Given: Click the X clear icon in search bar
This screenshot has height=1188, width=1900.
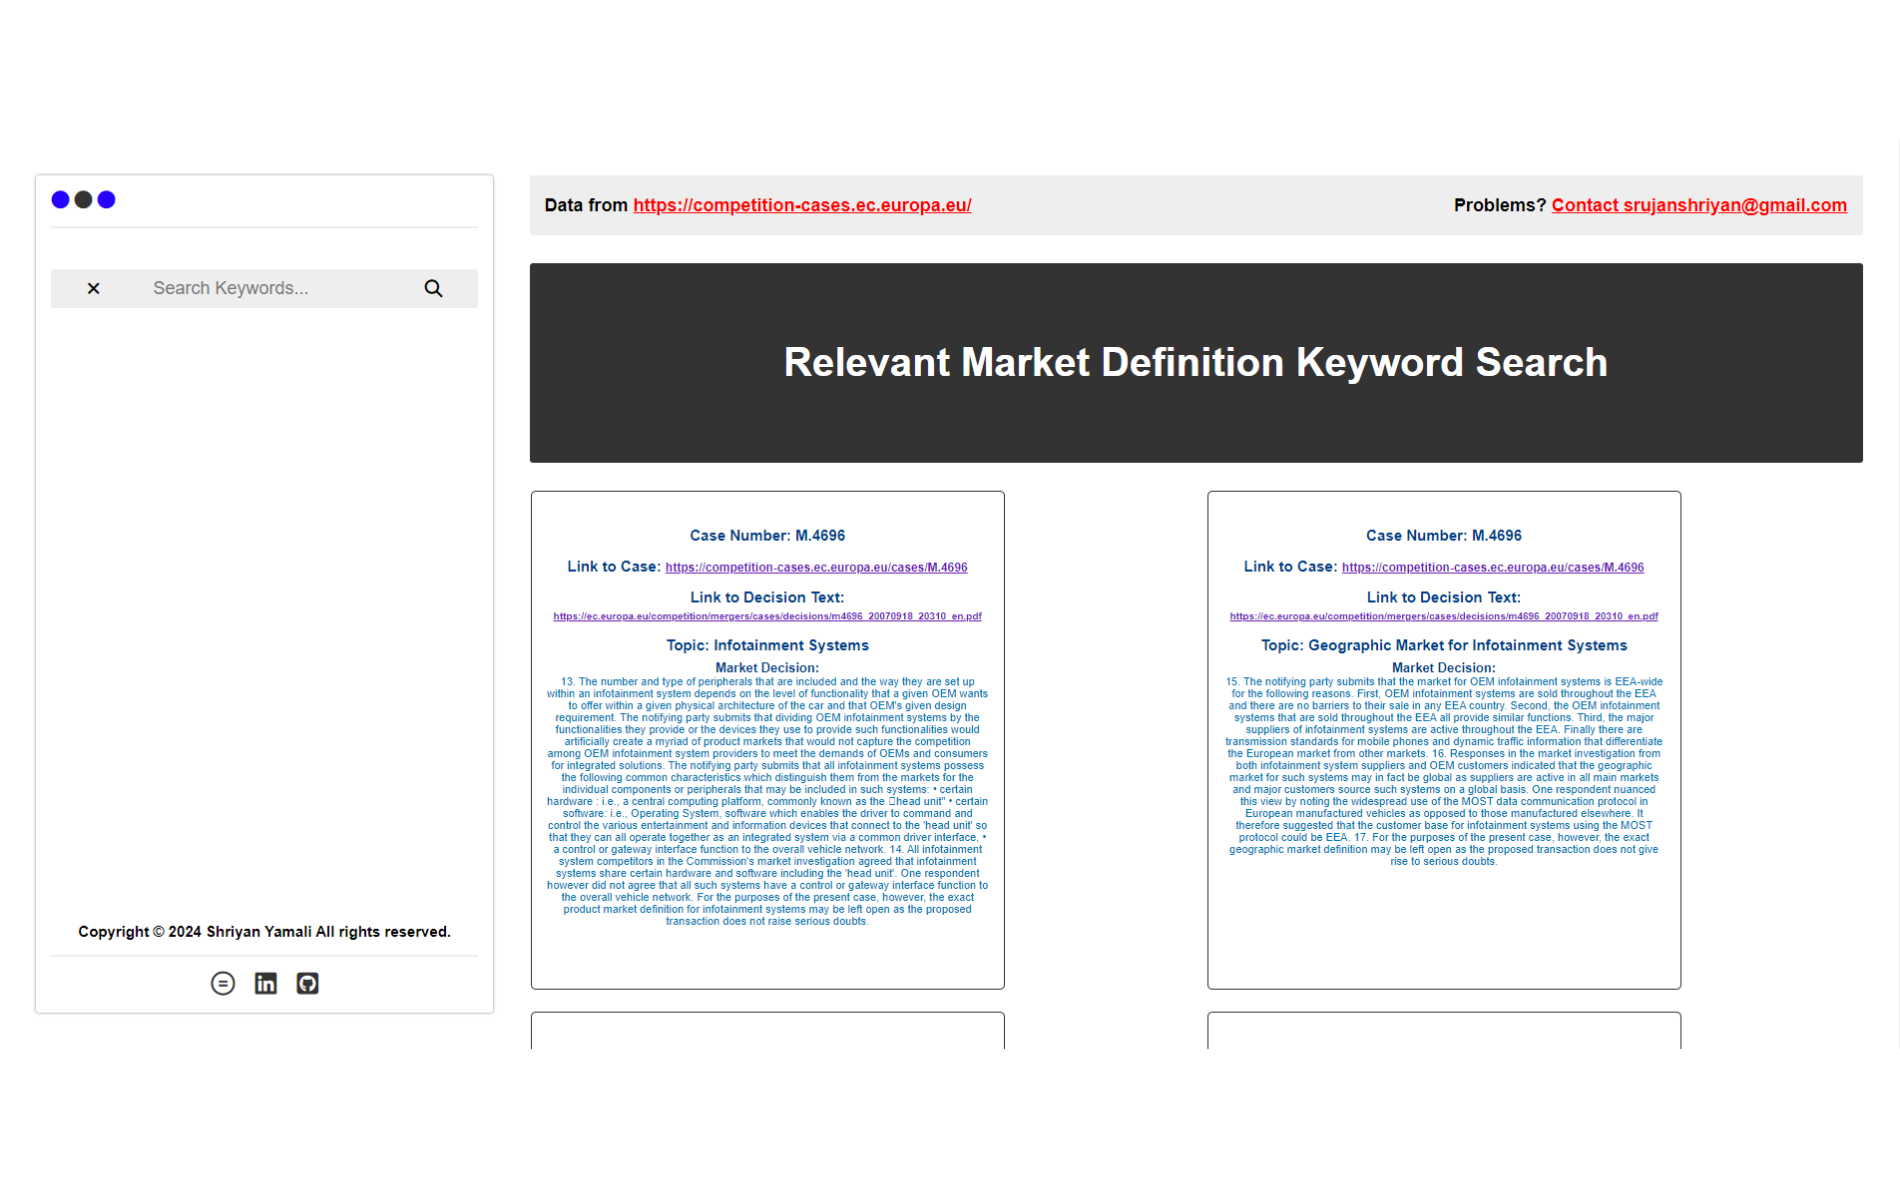Looking at the screenshot, I should (x=93, y=288).
